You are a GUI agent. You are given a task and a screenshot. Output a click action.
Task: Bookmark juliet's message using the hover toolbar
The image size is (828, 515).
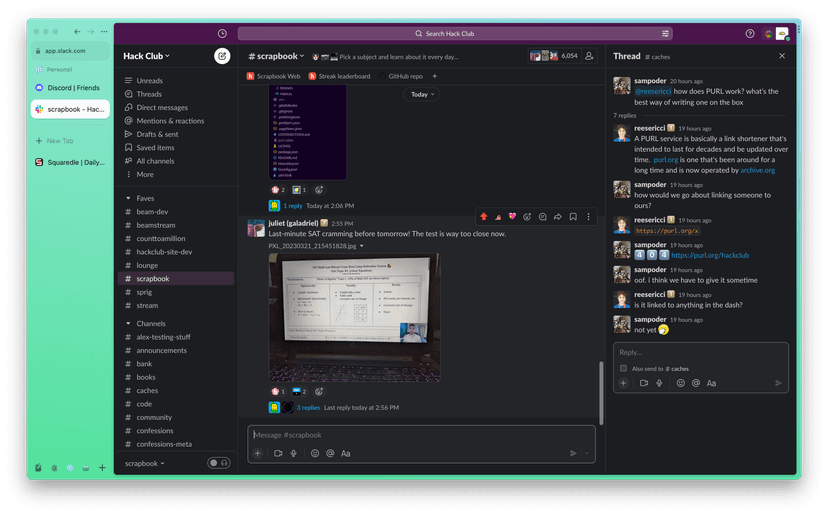point(573,216)
